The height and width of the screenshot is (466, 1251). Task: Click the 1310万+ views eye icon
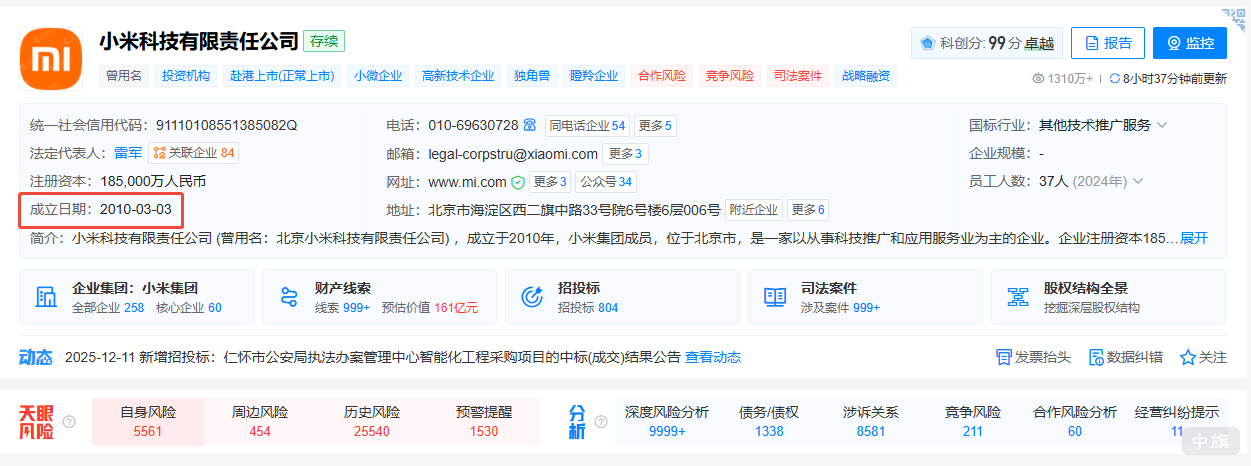[1038, 78]
